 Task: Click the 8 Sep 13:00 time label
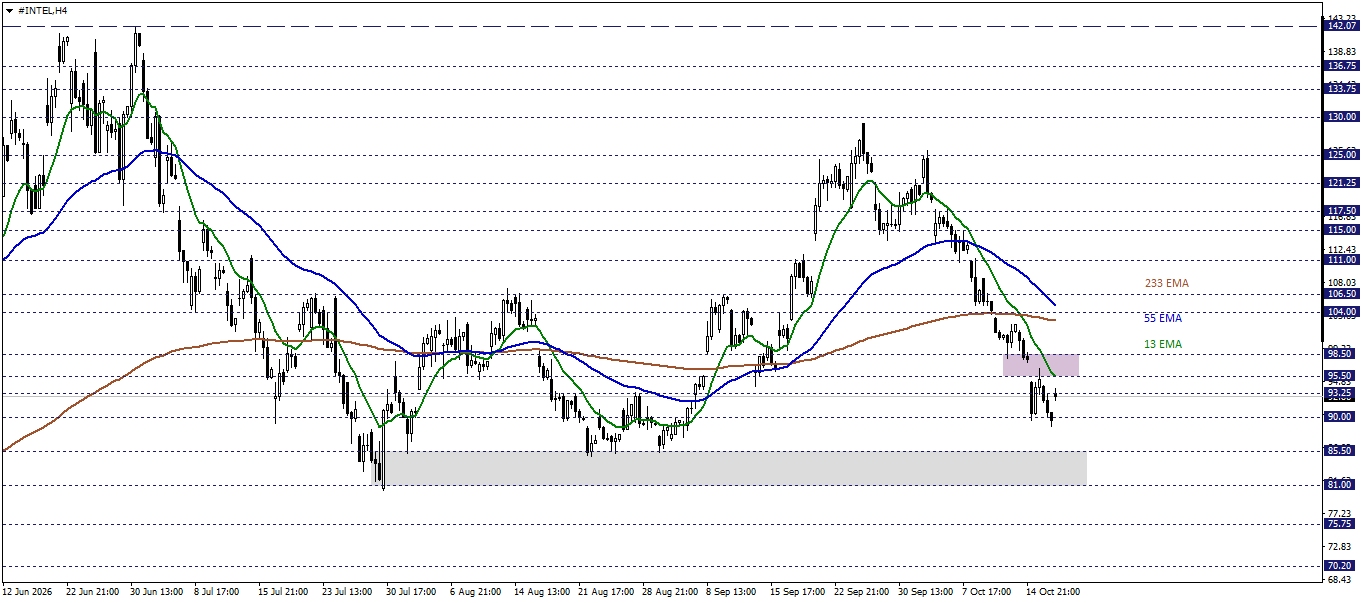732,592
